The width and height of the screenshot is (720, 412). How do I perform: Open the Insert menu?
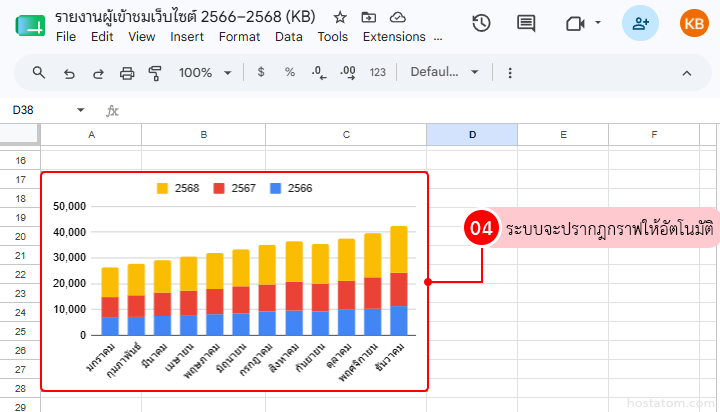[187, 37]
